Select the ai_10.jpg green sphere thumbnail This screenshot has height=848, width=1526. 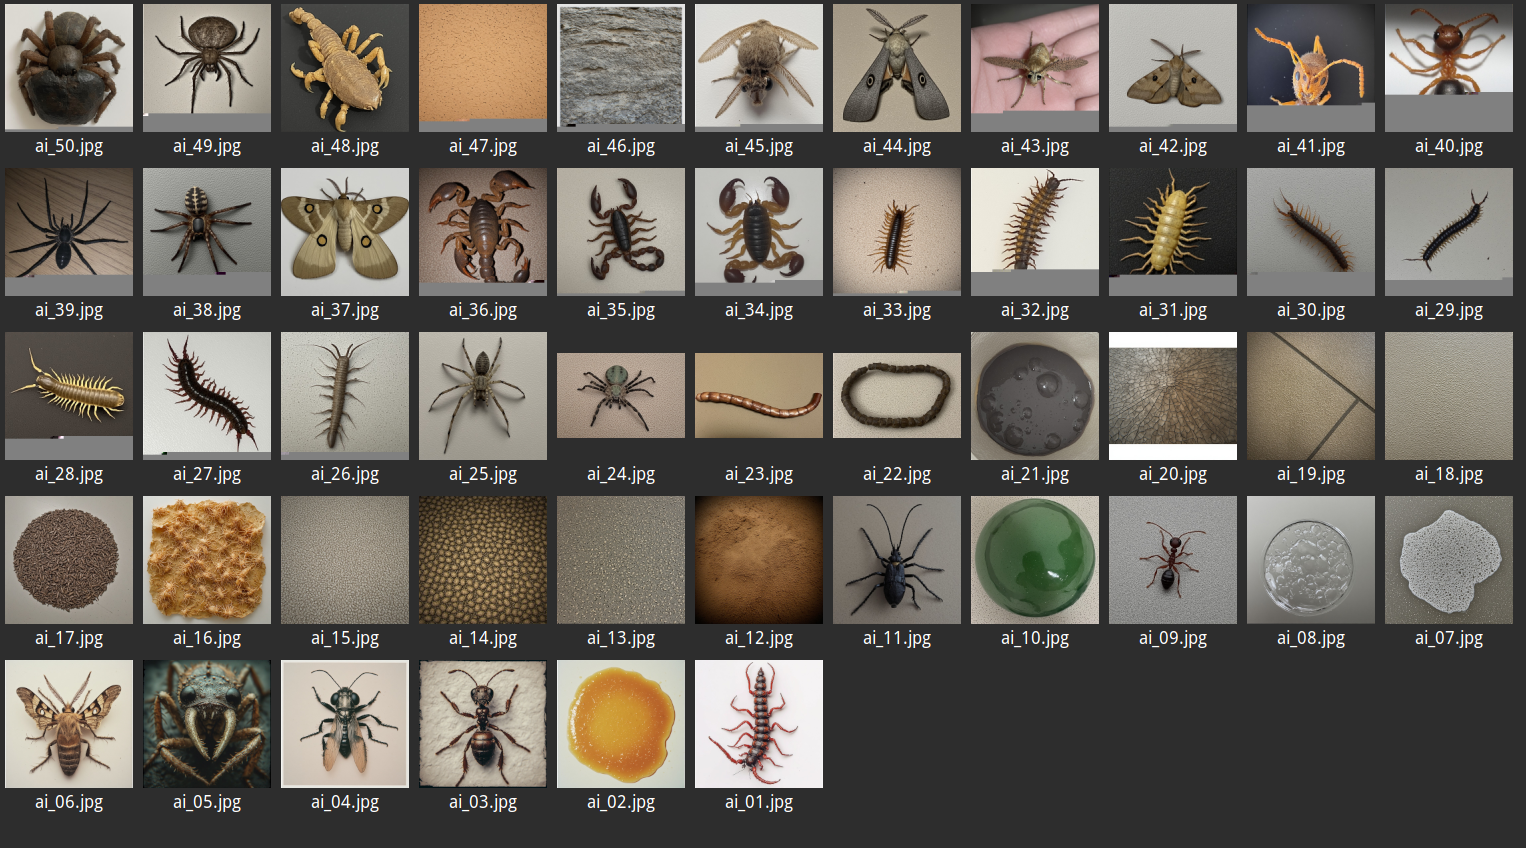coord(1035,560)
